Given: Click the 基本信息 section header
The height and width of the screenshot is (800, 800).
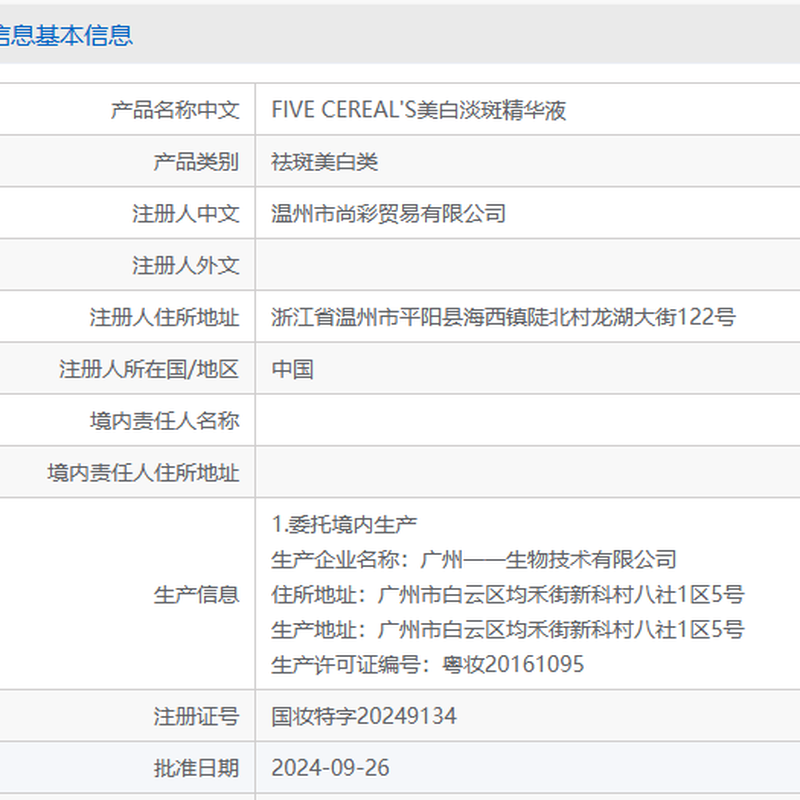Looking at the screenshot, I should click(66, 36).
